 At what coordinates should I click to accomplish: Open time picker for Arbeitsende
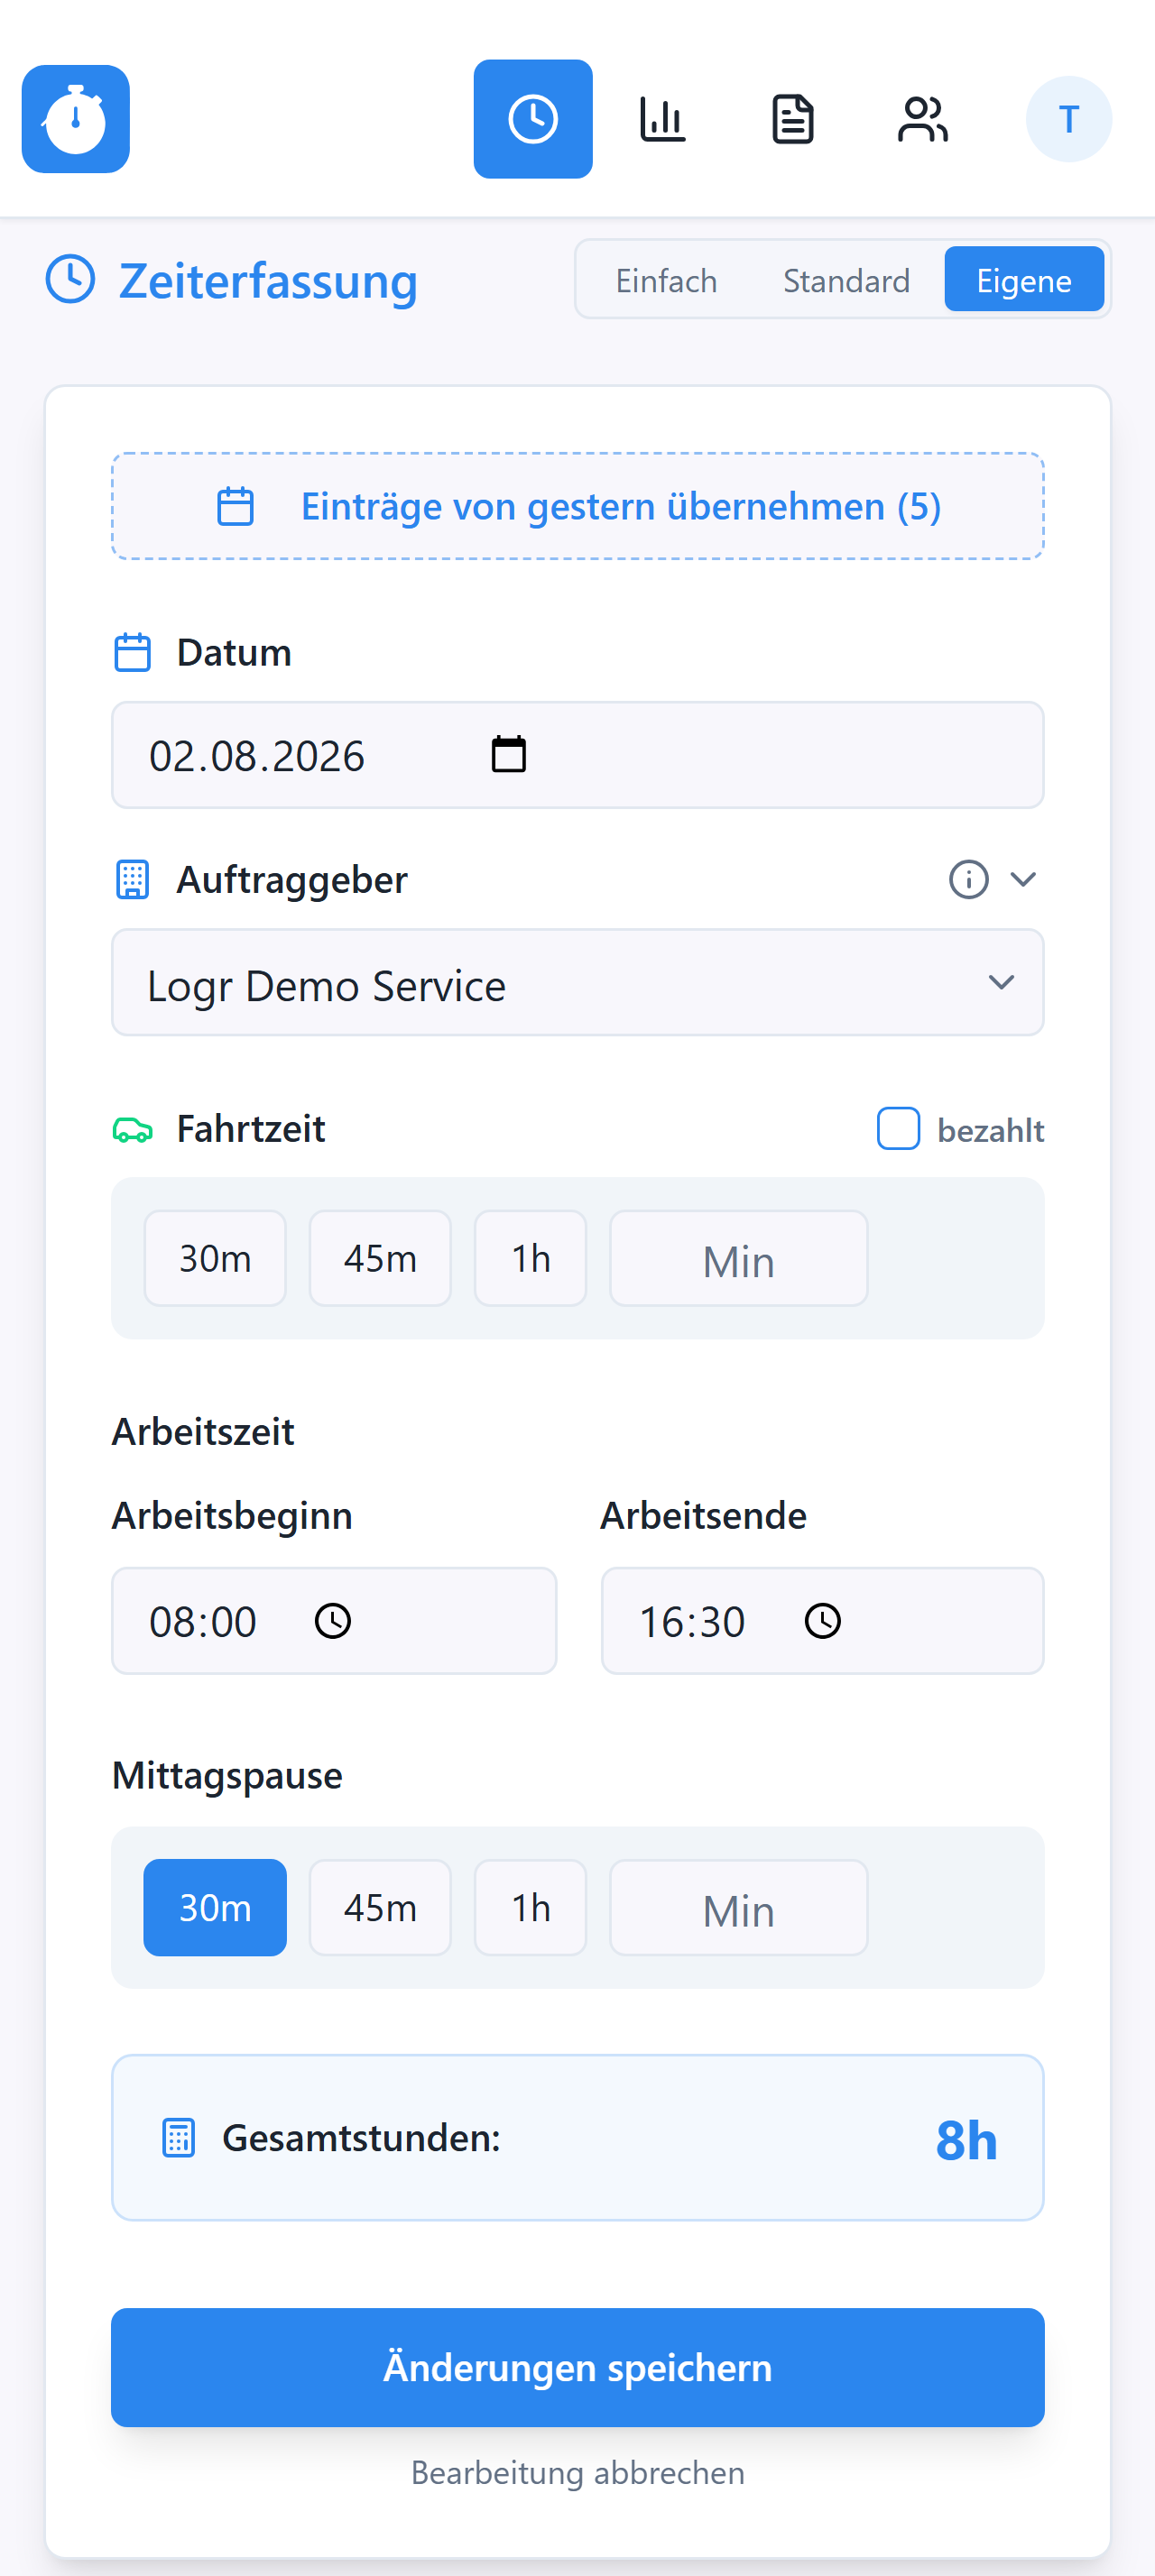click(823, 1621)
